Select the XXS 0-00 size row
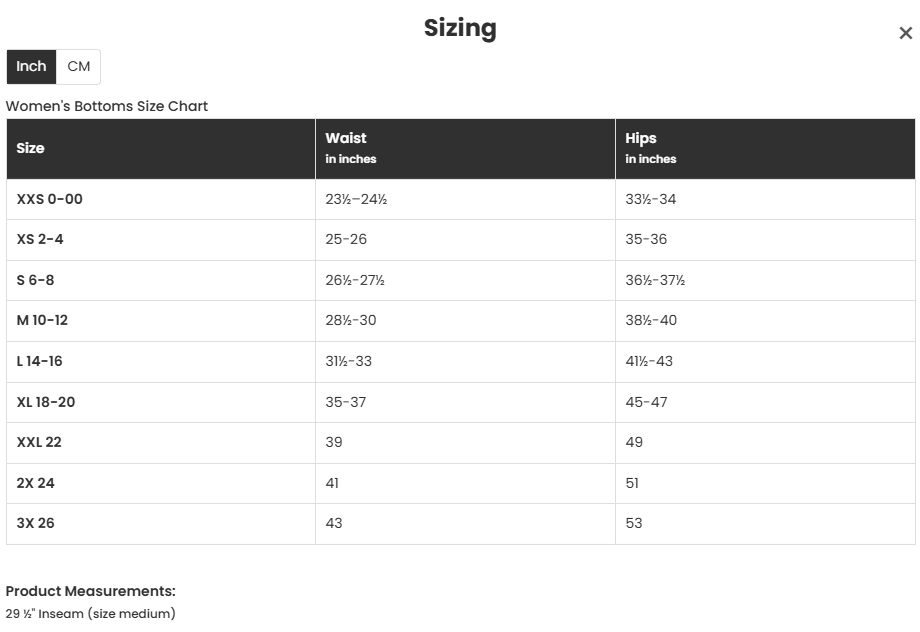 point(50,199)
